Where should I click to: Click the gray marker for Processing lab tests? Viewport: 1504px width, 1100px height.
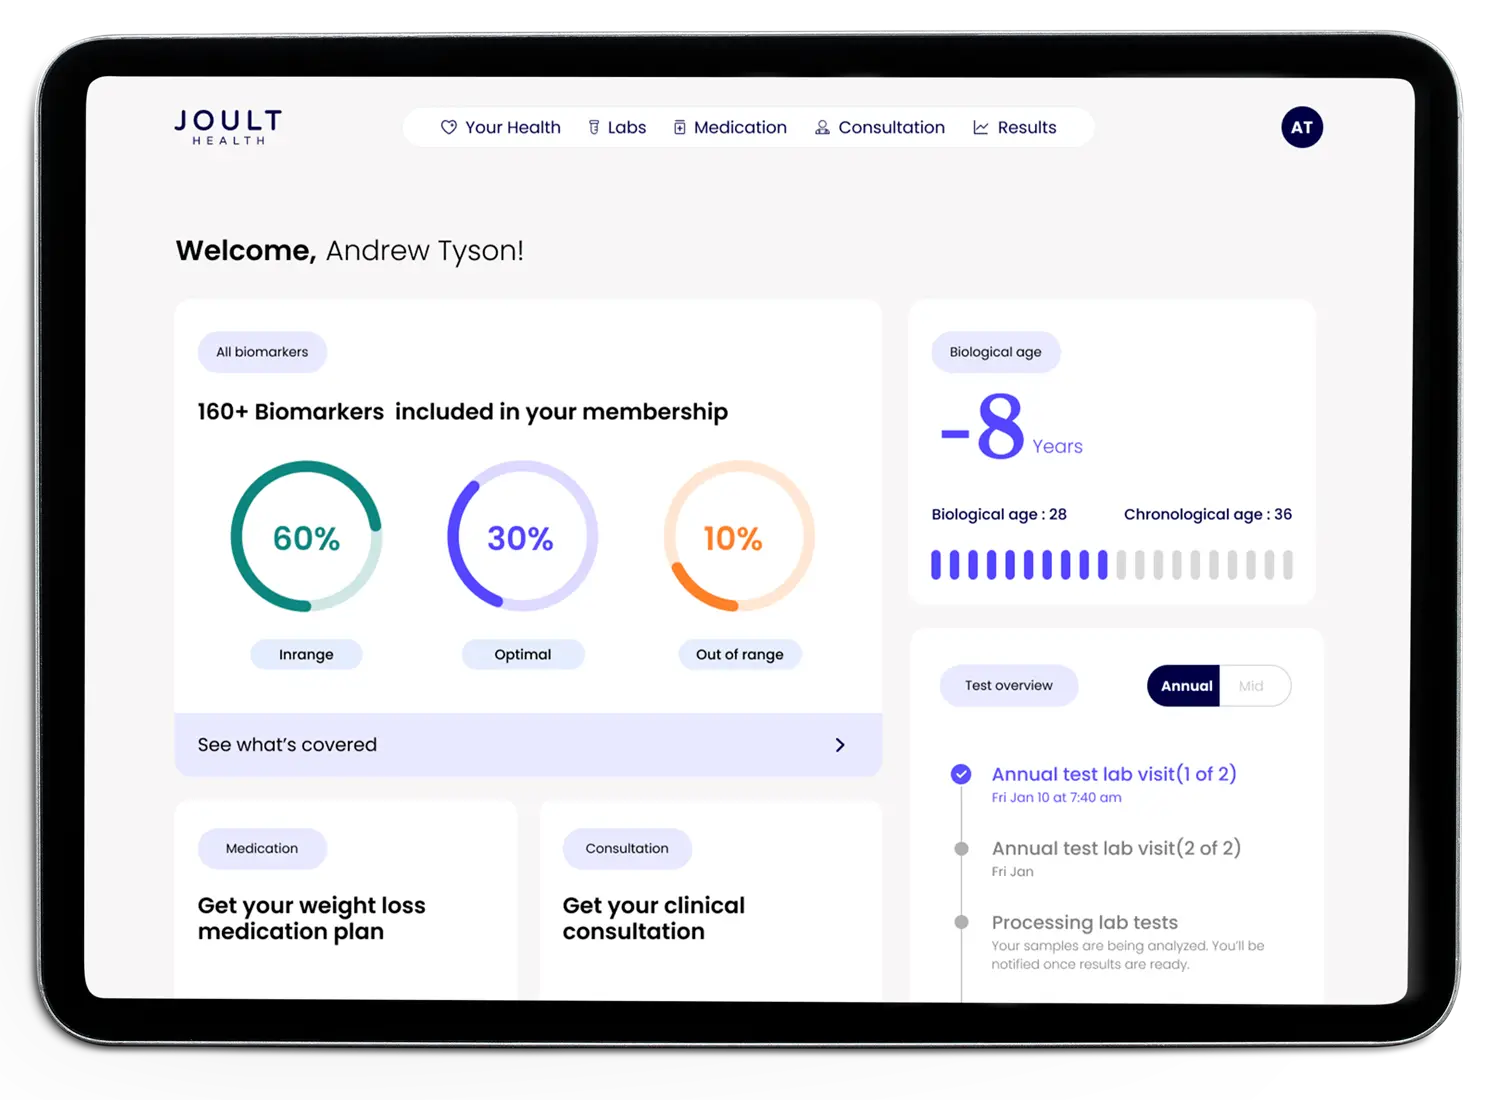(x=961, y=922)
